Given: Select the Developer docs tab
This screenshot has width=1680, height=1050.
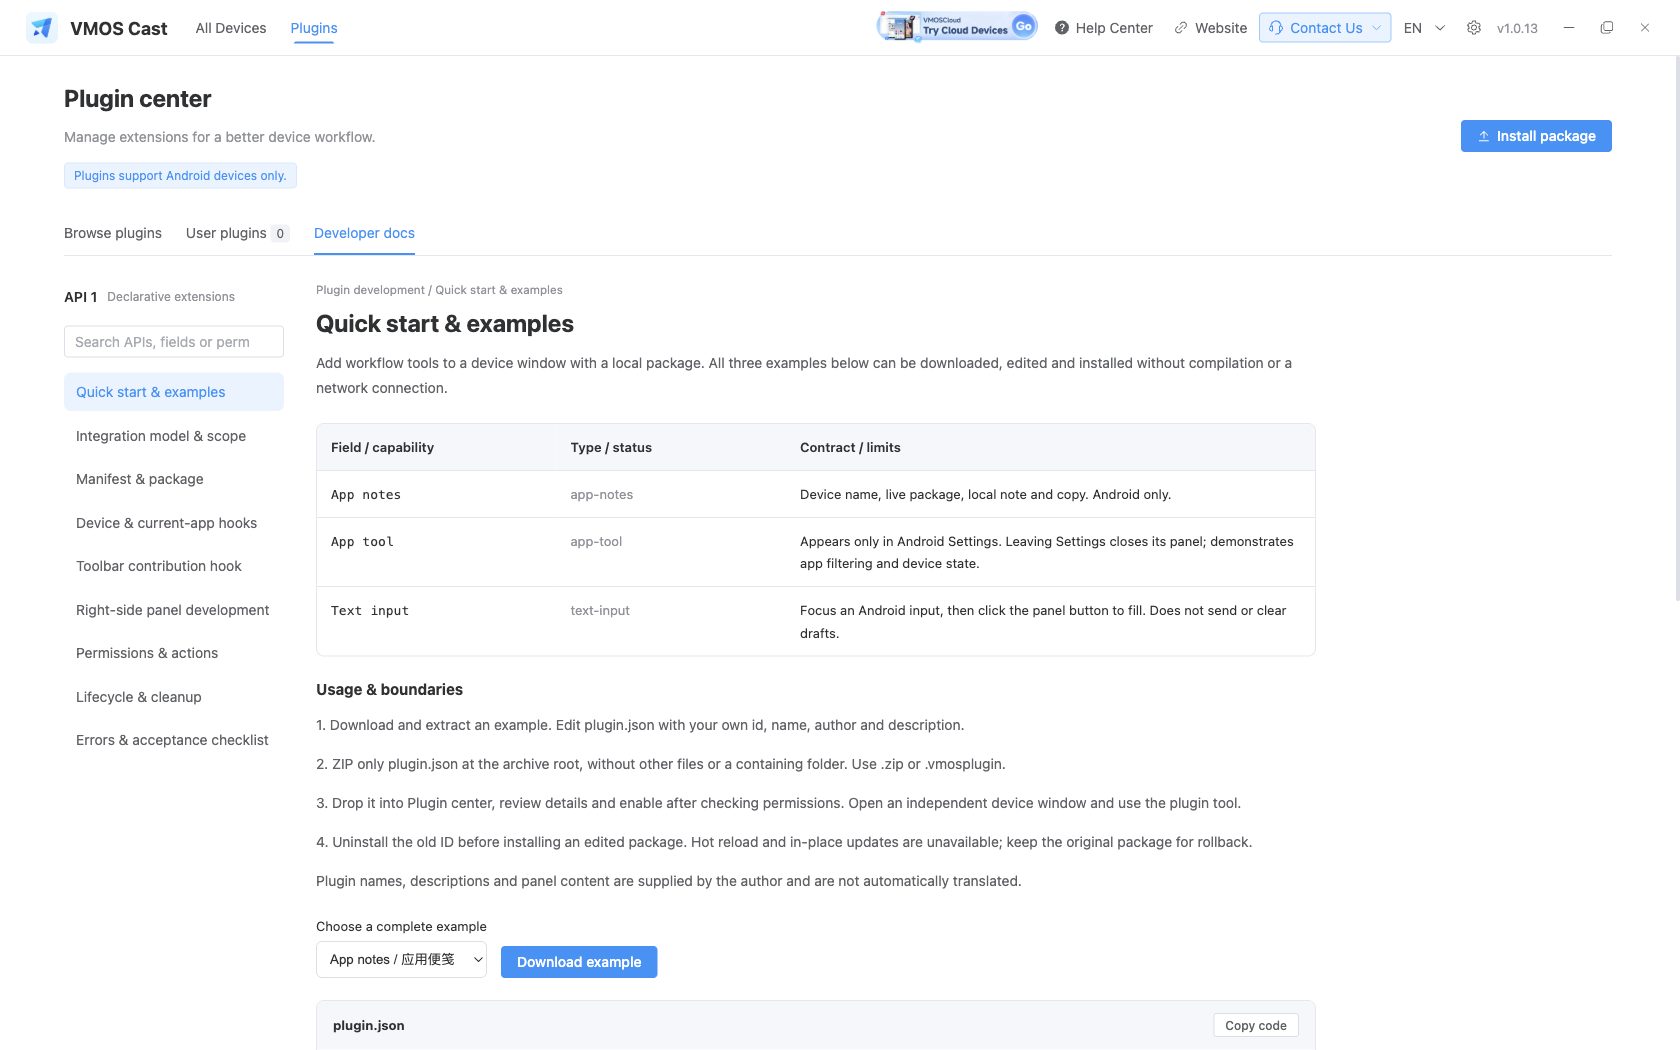Looking at the screenshot, I should click(364, 233).
